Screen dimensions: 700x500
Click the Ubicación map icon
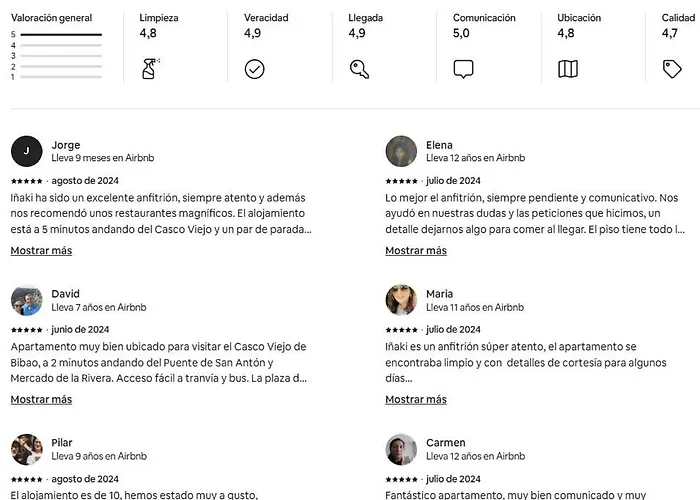[567, 69]
